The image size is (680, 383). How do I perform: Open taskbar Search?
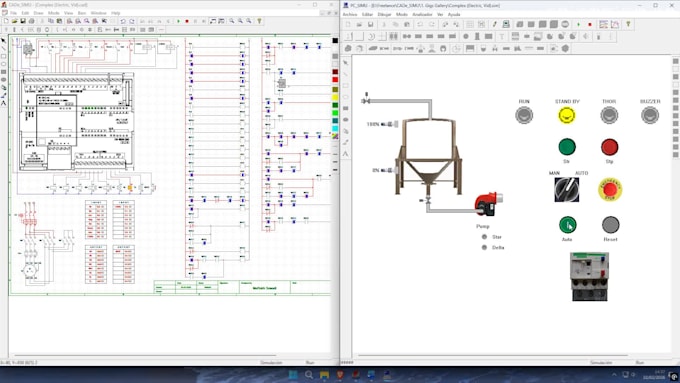click(309, 374)
